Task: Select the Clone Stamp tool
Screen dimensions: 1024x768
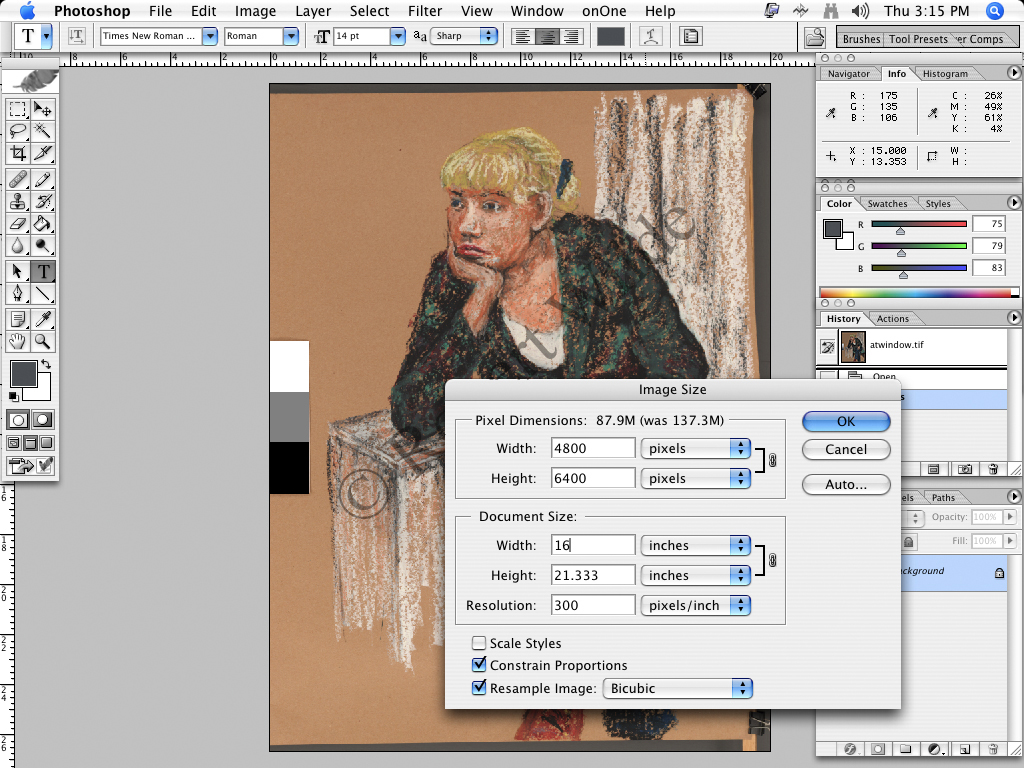Action: (18, 201)
